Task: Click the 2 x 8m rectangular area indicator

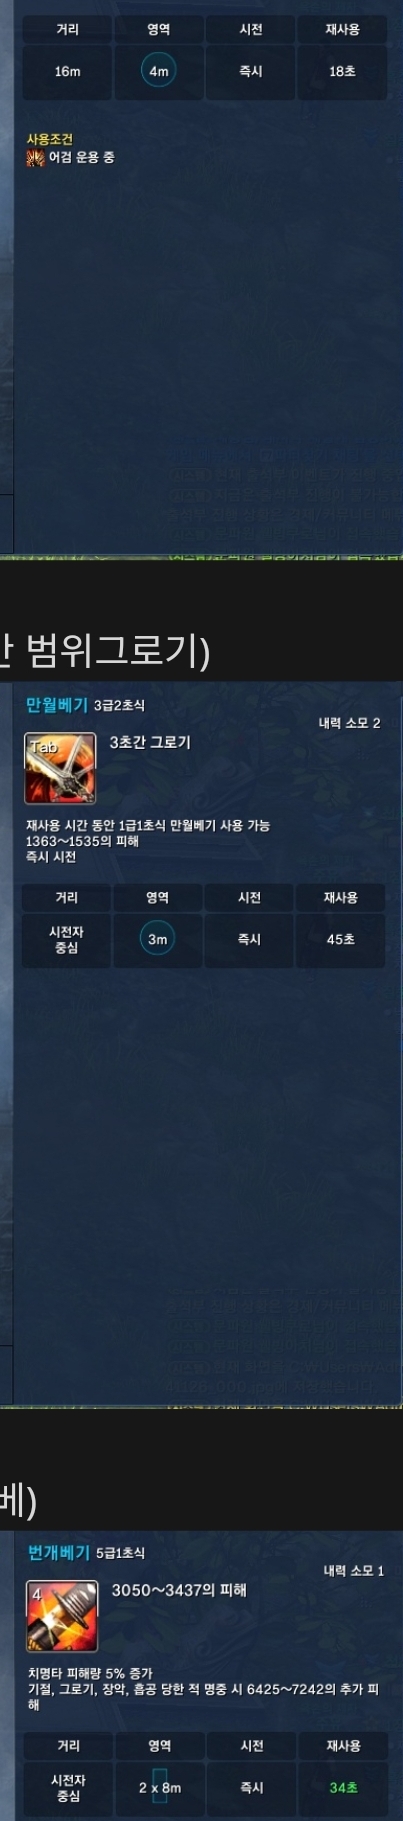Action: click(x=160, y=1787)
